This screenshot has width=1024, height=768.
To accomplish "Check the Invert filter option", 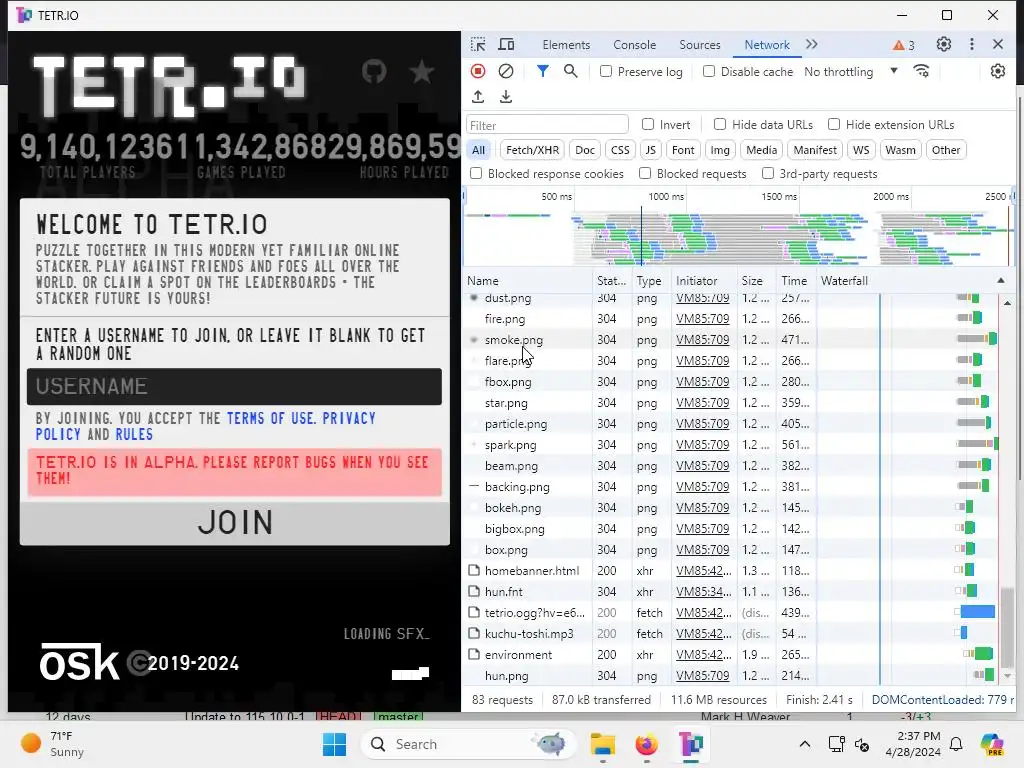I will point(648,124).
